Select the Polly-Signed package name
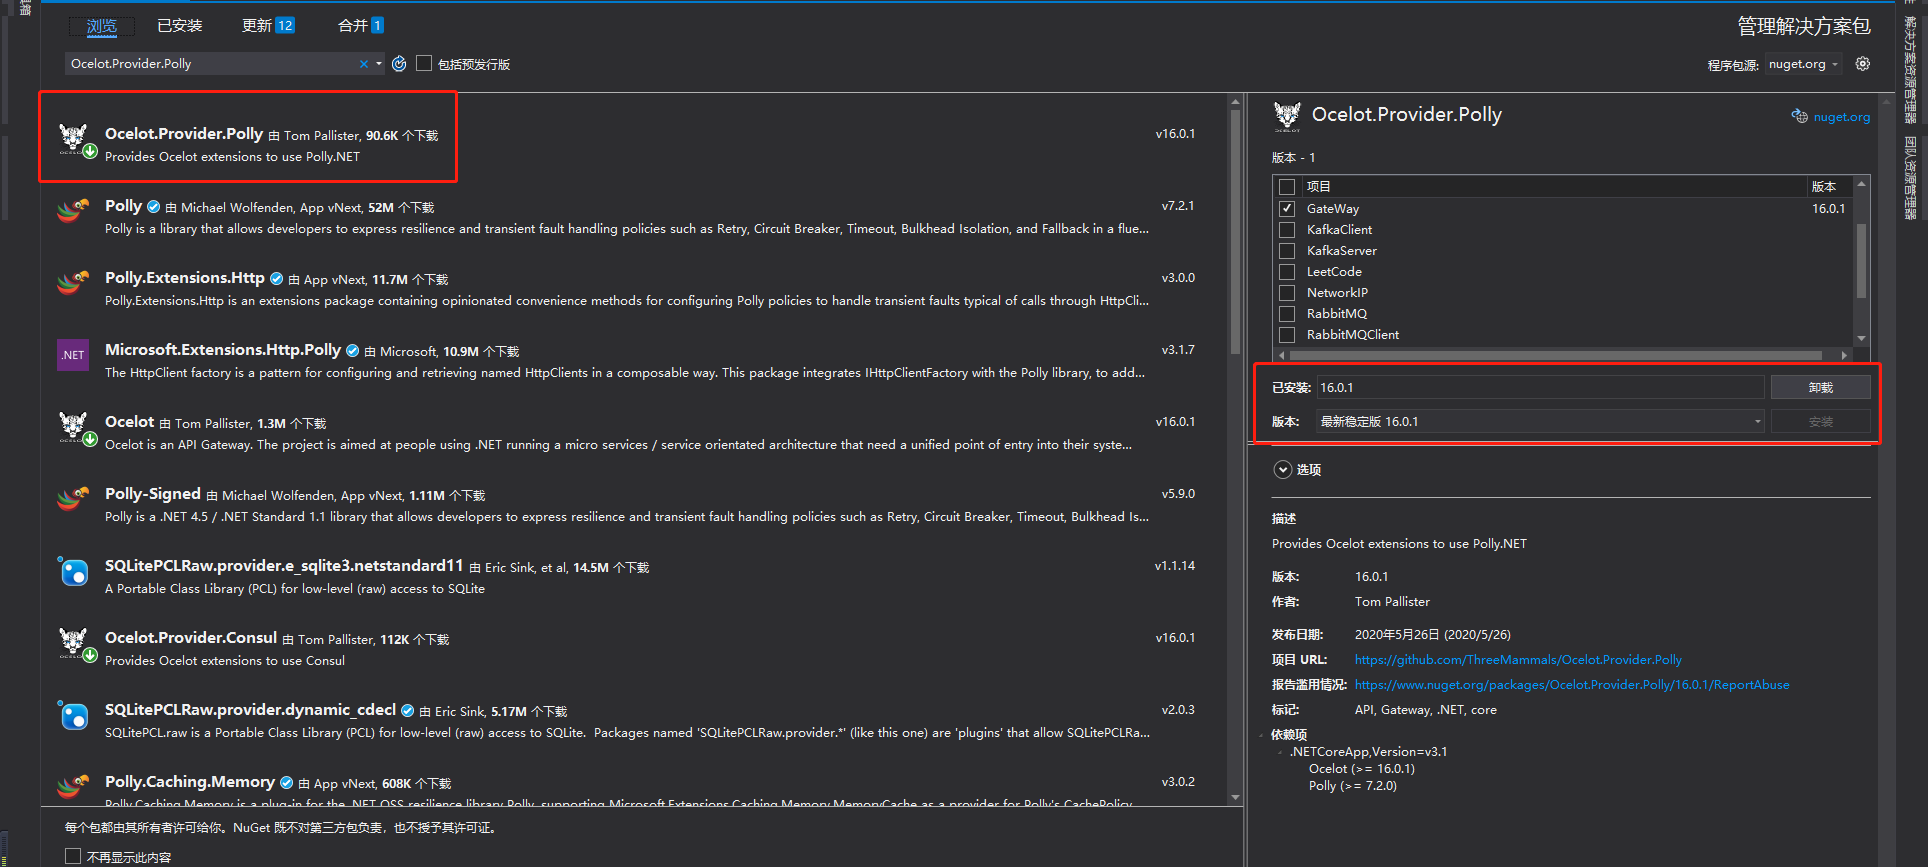 [153, 494]
